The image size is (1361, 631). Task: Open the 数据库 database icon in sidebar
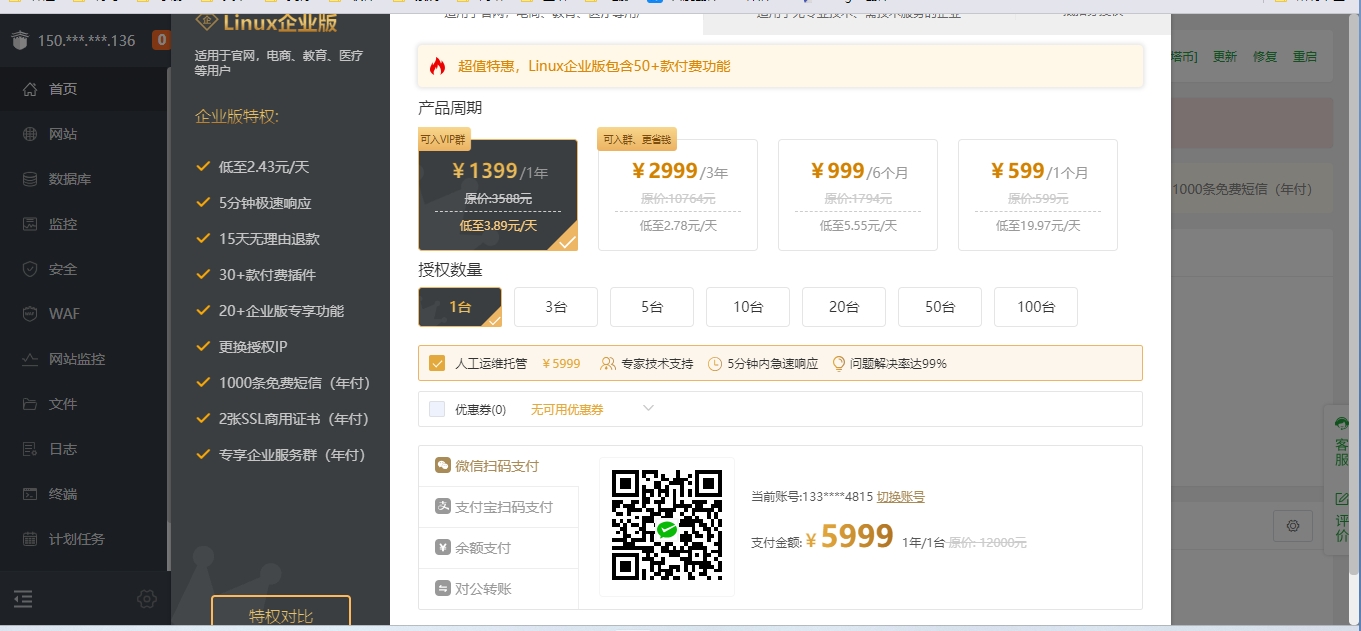pyautogui.click(x=30, y=179)
